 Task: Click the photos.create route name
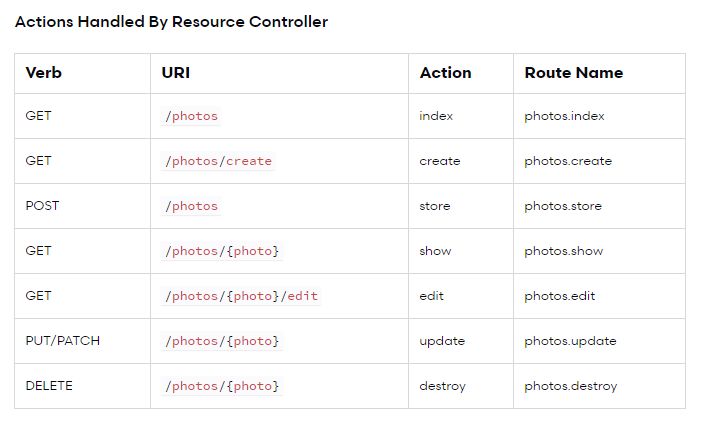point(567,161)
